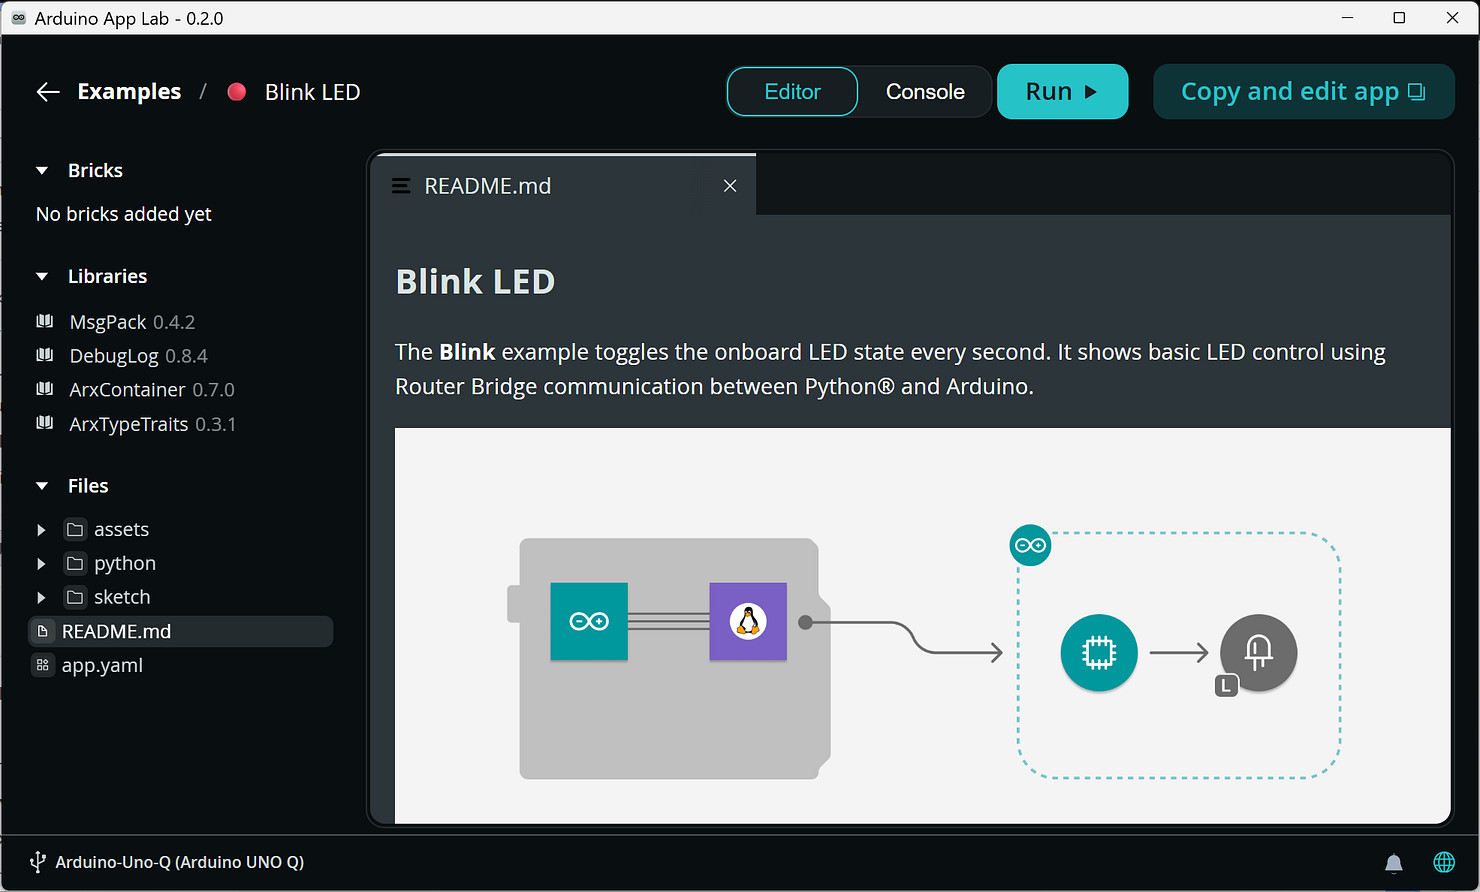Collapse the Bricks section
The image size is (1480, 892).
42,171
